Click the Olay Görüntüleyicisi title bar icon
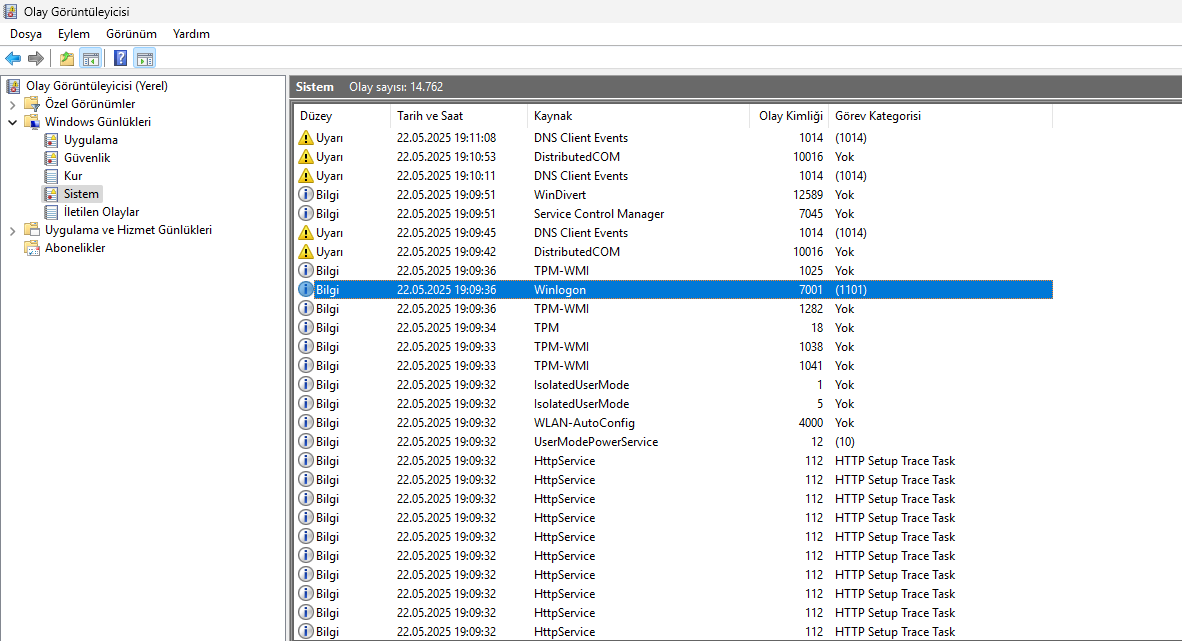 coord(11,11)
